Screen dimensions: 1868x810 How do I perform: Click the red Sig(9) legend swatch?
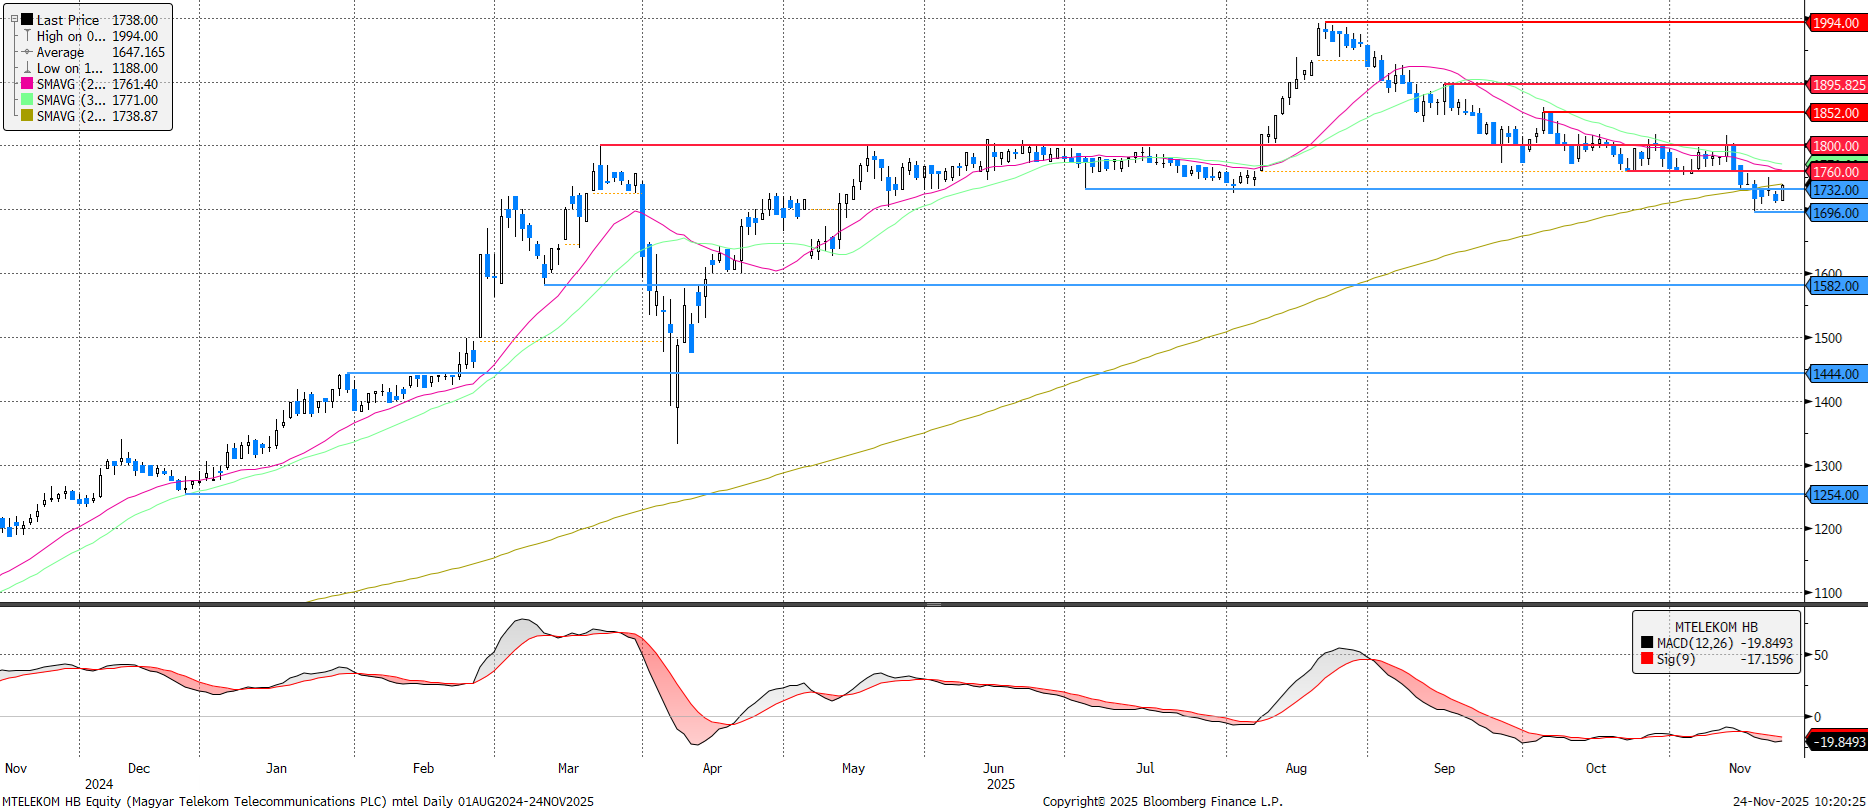(1646, 659)
